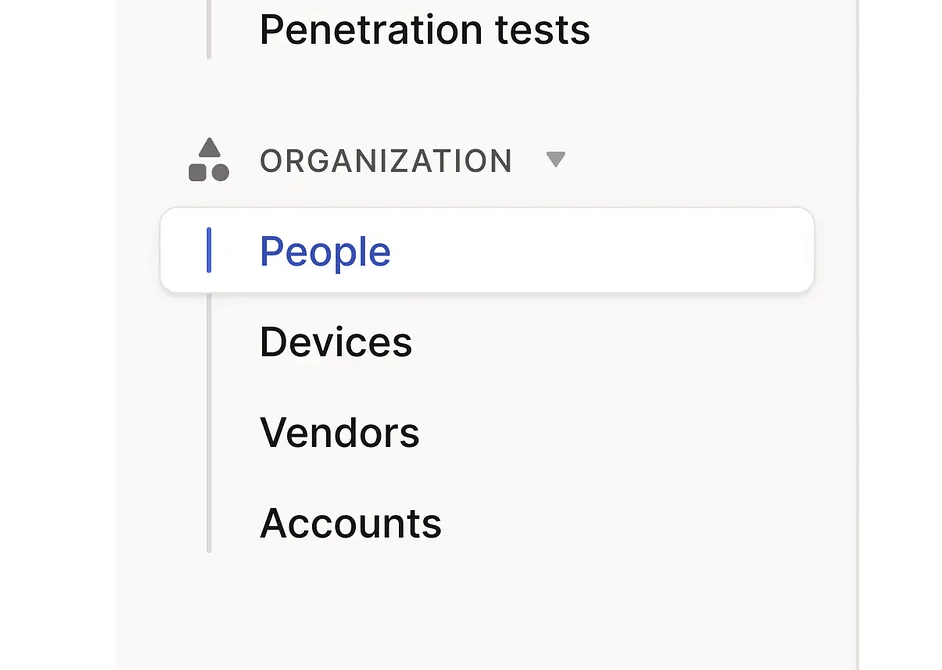Image resolution: width=942 pixels, height=670 pixels.
Task: Click the circle shape in the Organization icon
Action: tap(220, 172)
